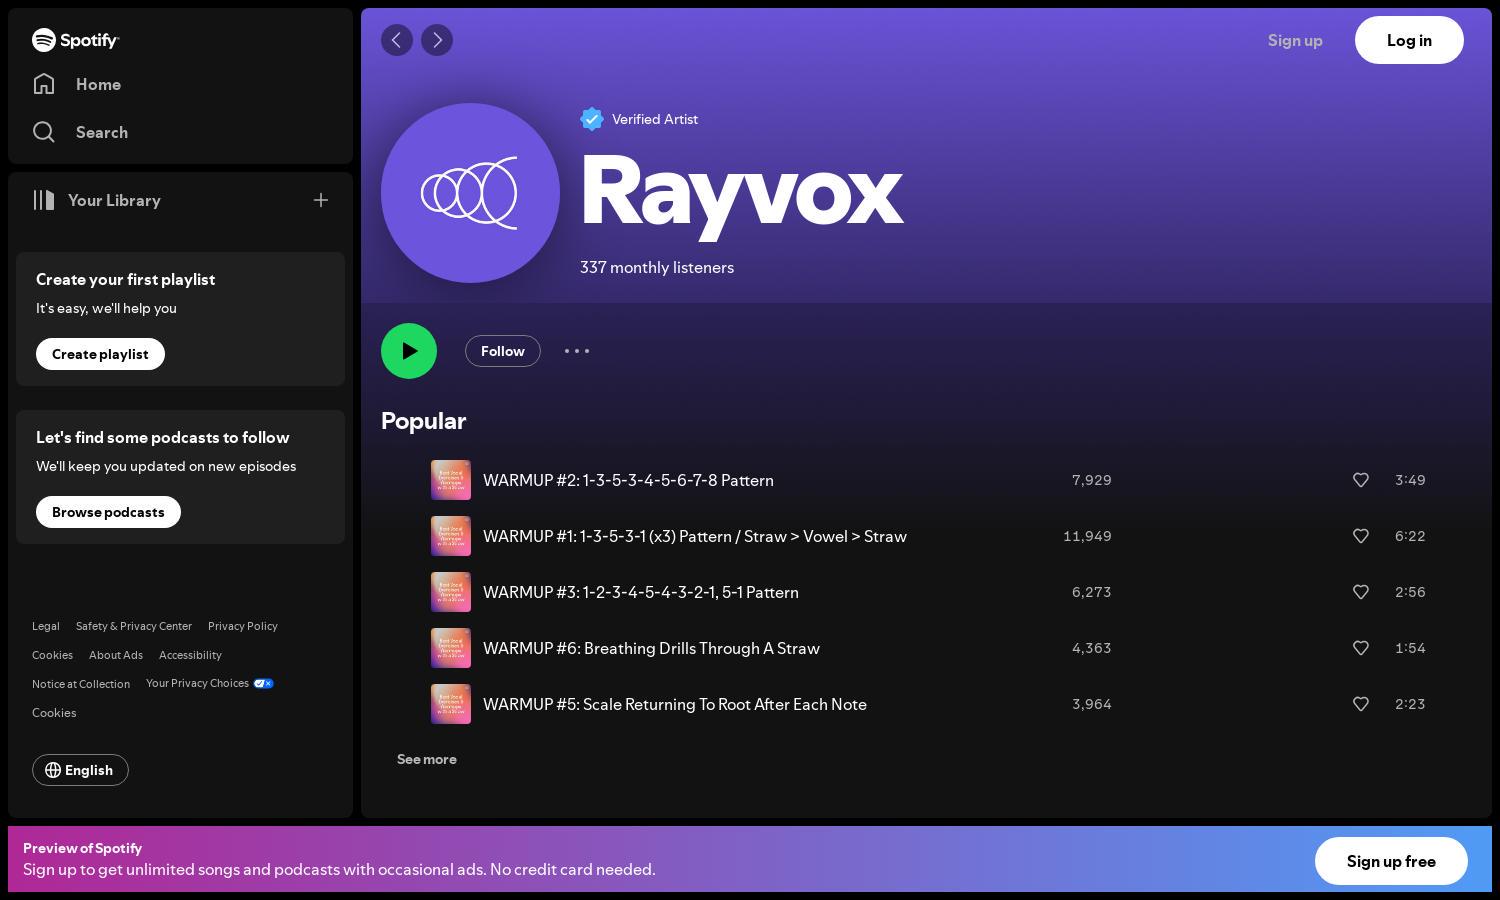The image size is (1500, 900).
Task: Collapse Your Library panel
Action: [96, 200]
